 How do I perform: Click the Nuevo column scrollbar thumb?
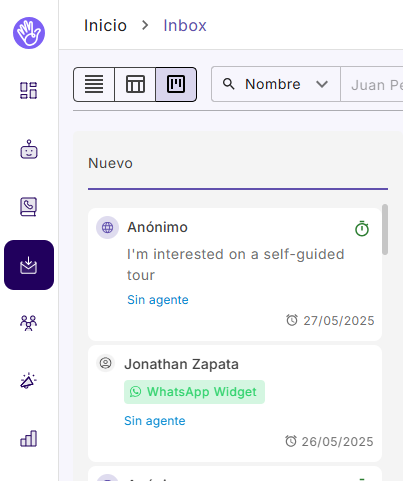(x=385, y=229)
